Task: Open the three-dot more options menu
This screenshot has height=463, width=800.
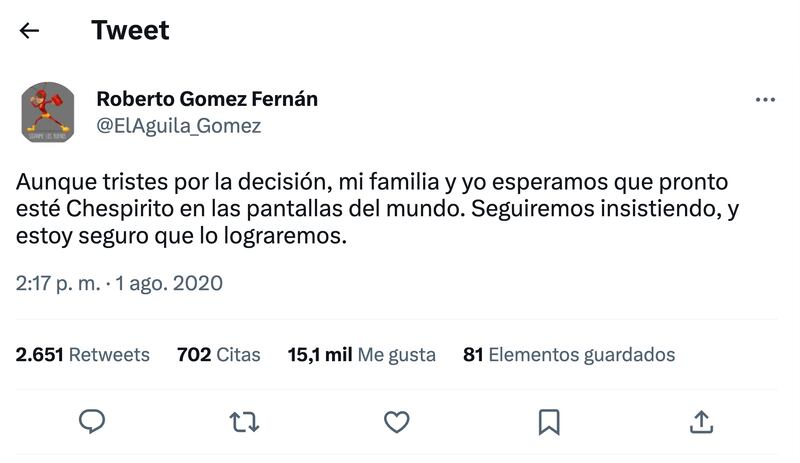Action: coord(765,100)
